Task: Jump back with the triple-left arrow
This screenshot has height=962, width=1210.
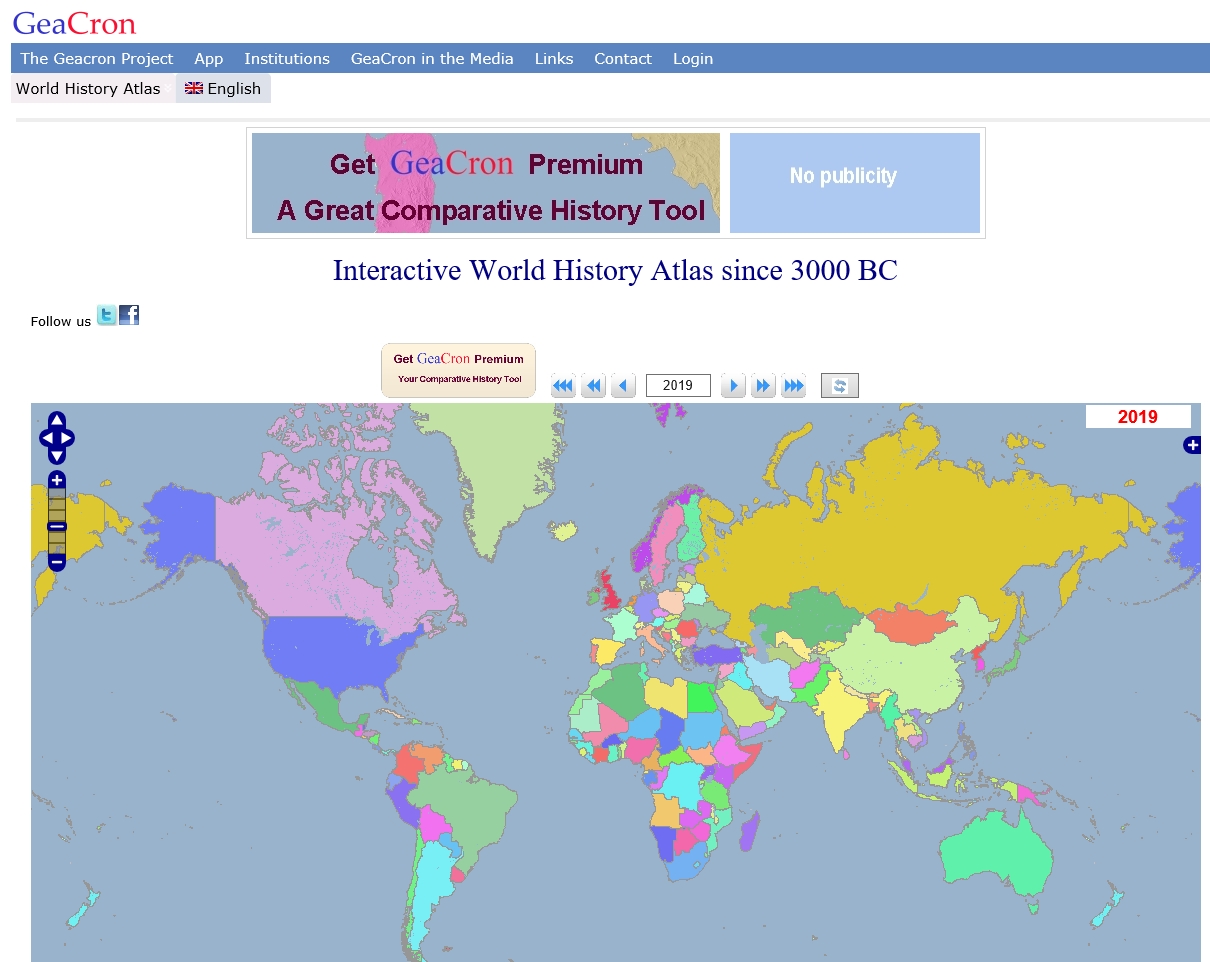Action: point(563,386)
